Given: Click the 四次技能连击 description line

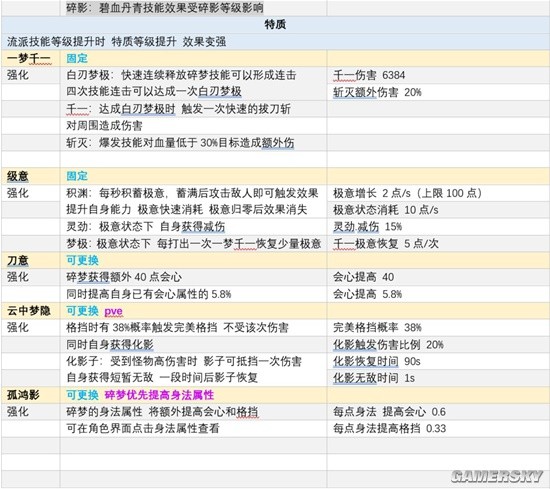Looking at the screenshot, I should [154, 92].
